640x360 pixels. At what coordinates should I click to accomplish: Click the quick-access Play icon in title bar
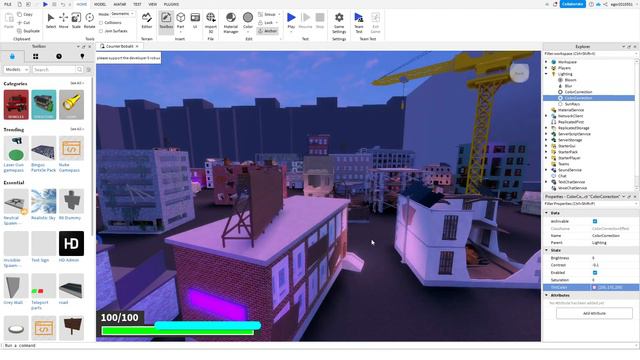pyautogui.click(x=45, y=4)
